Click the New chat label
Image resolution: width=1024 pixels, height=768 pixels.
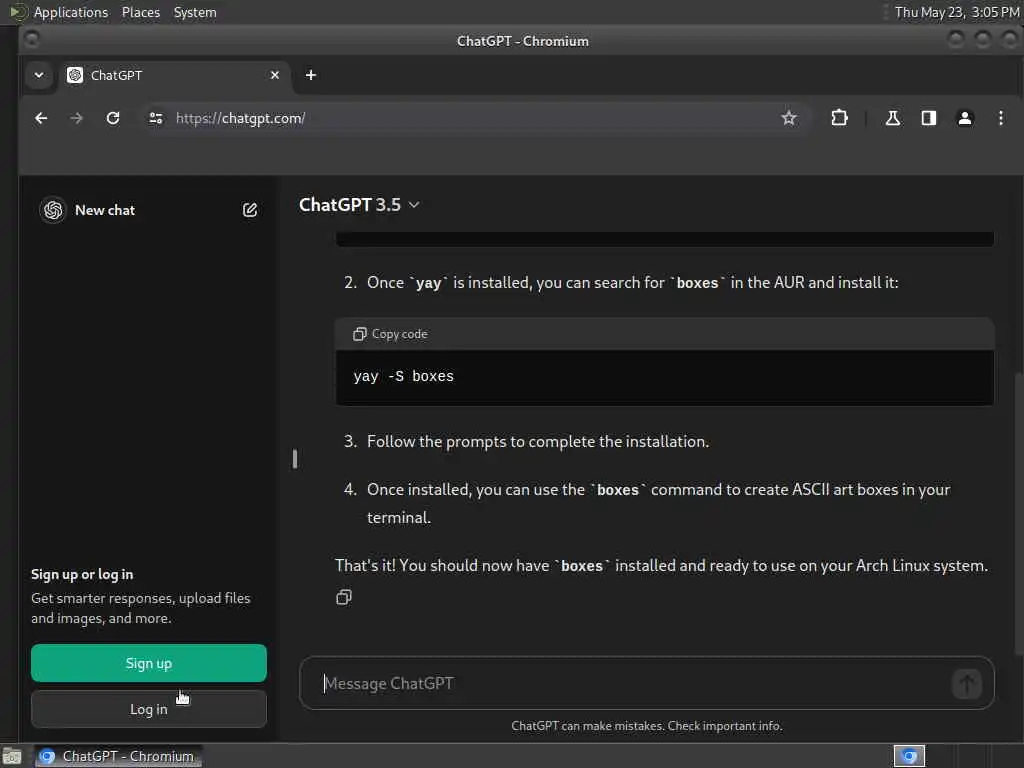click(x=104, y=210)
